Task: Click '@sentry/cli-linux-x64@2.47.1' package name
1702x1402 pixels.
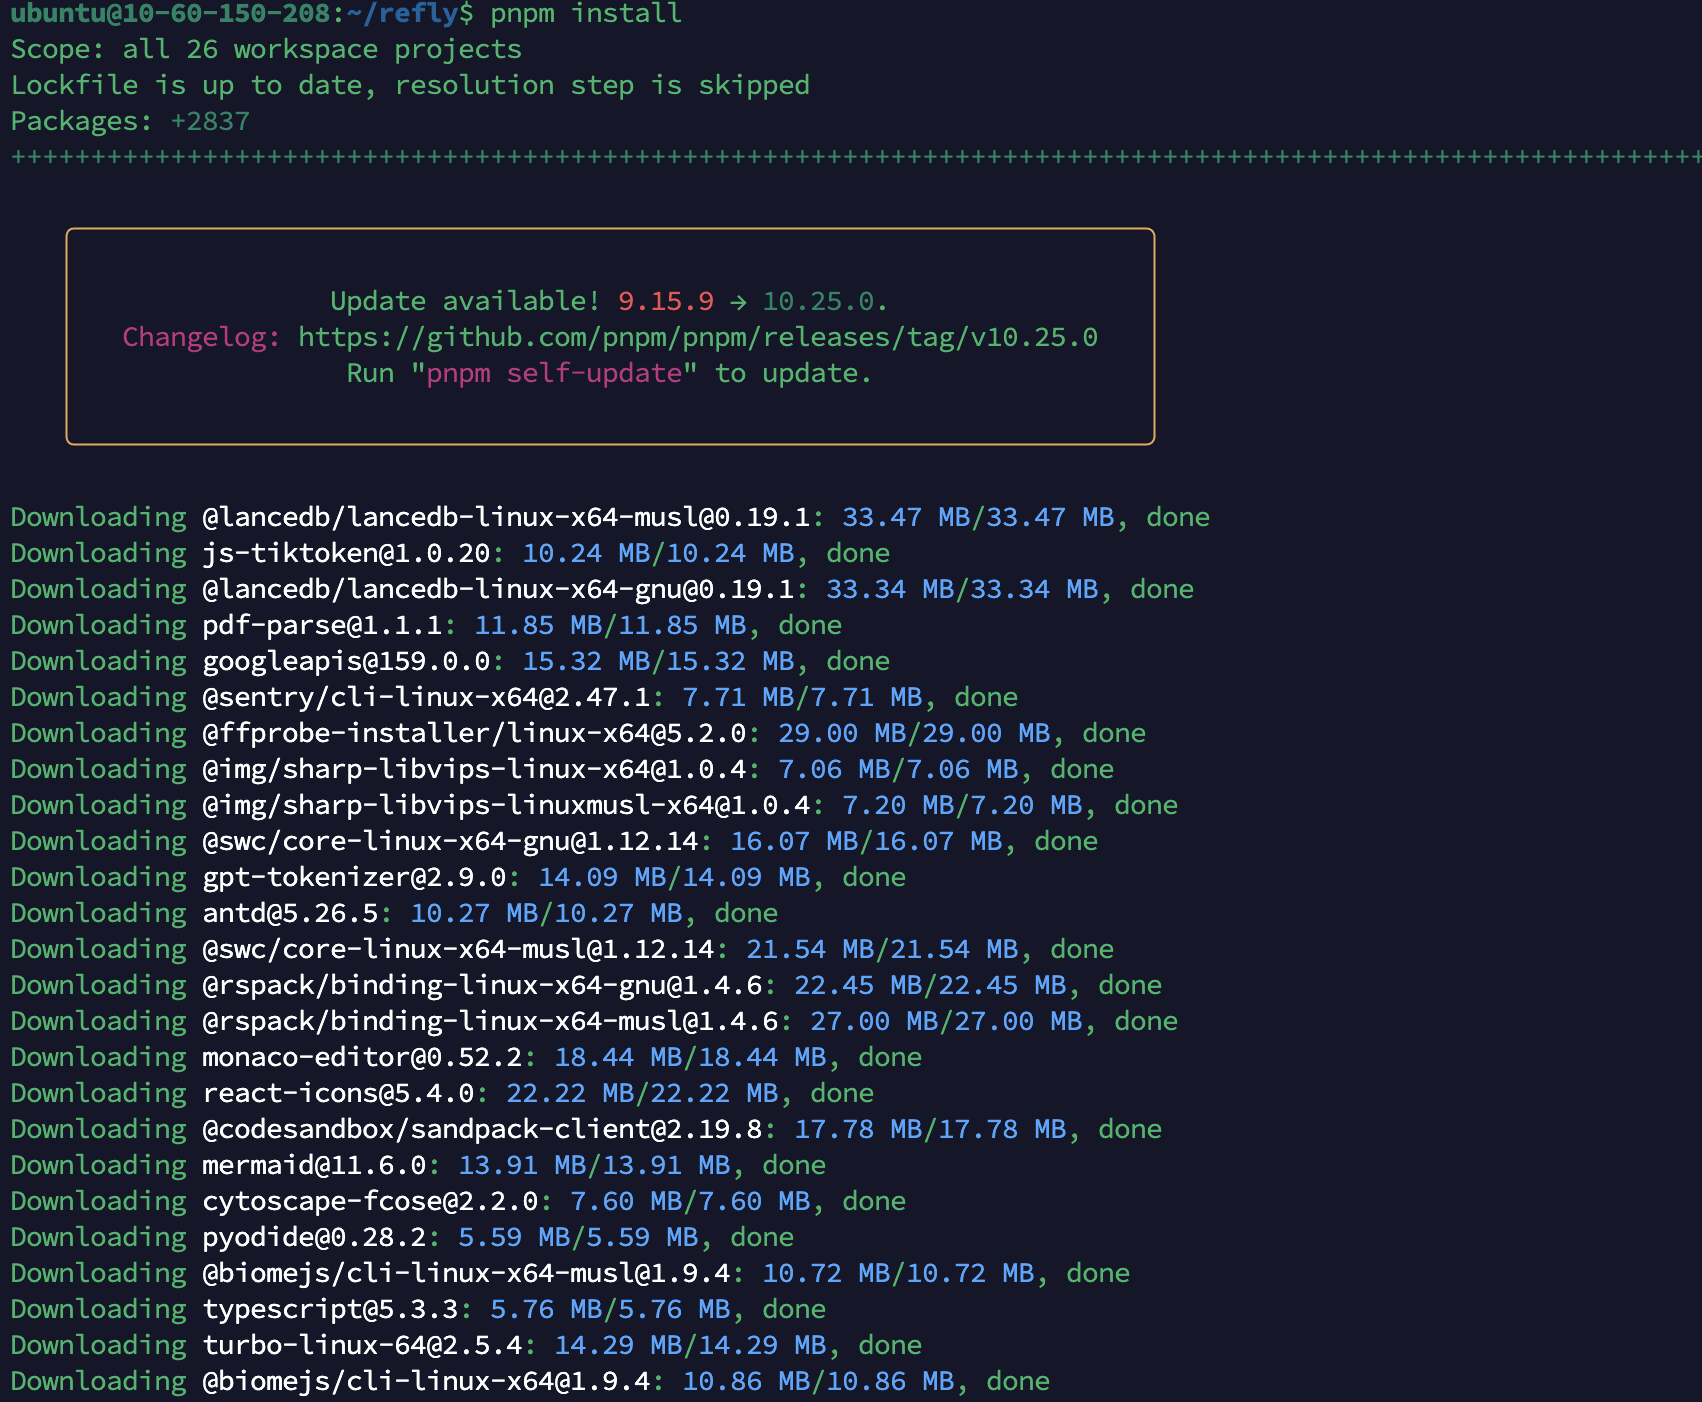Action: pos(426,698)
